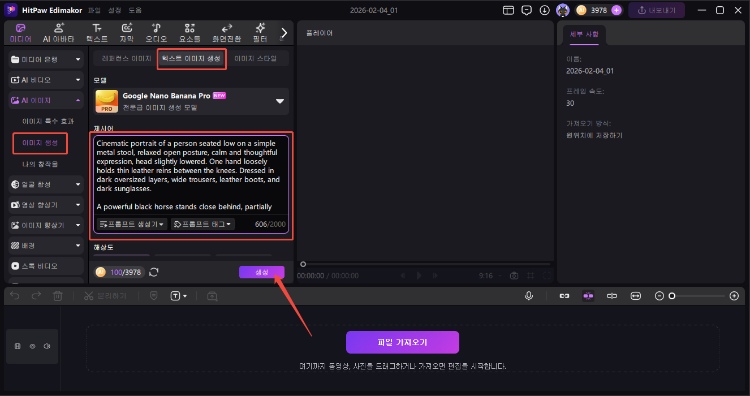Select 이미지 특수 효과 in the sidebar

click(48, 121)
